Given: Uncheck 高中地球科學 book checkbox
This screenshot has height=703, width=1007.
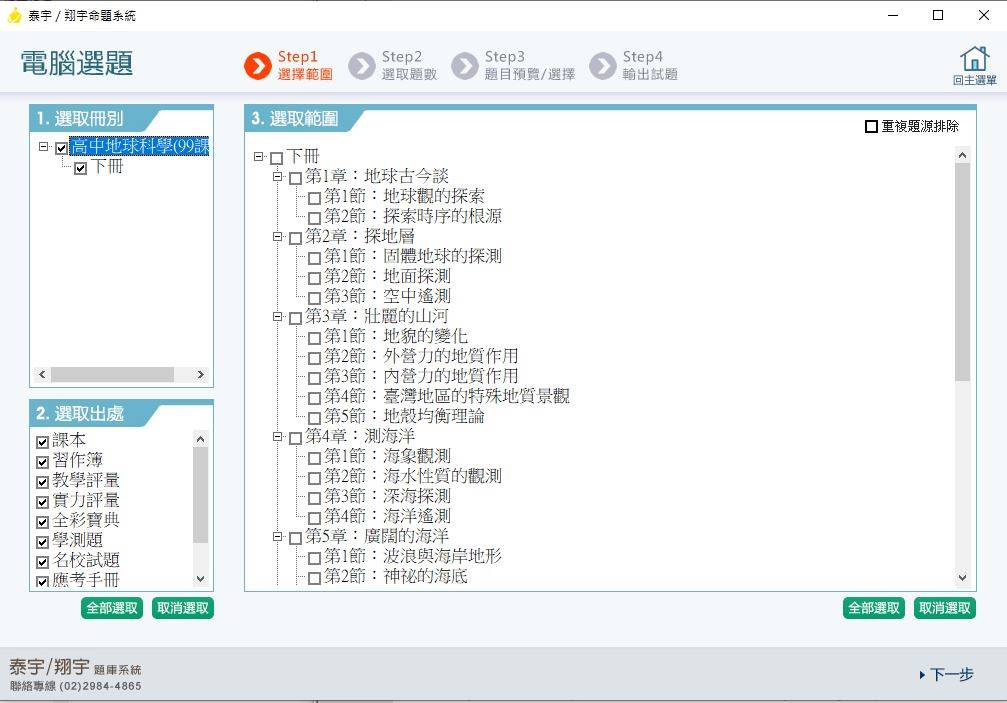Looking at the screenshot, I should (62, 148).
